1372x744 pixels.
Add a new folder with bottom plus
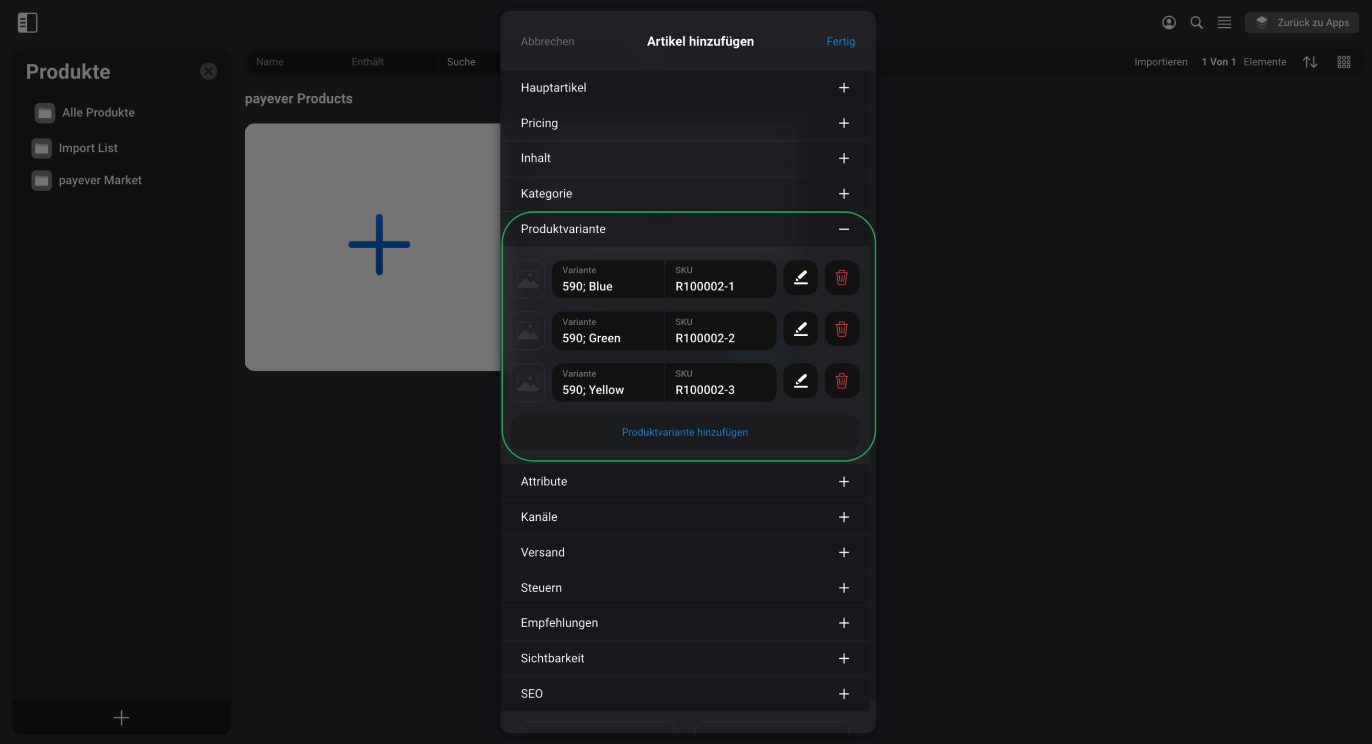click(x=122, y=718)
